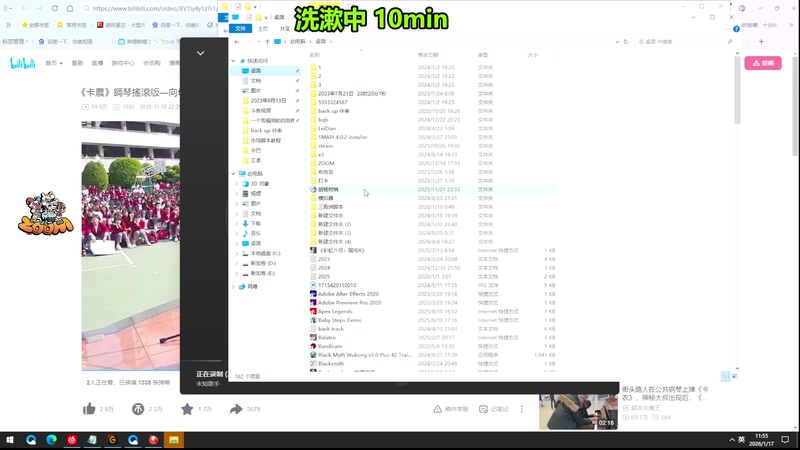Open the recommended piano video title link
The height and width of the screenshot is (450, 800).
tap(665, 393)
